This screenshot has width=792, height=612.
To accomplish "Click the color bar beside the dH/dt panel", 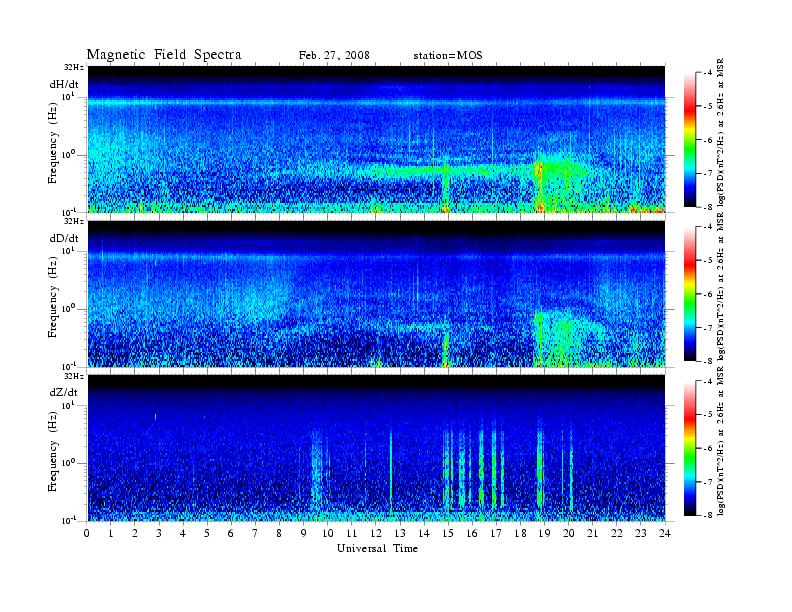I will click(x=689, y=140).
